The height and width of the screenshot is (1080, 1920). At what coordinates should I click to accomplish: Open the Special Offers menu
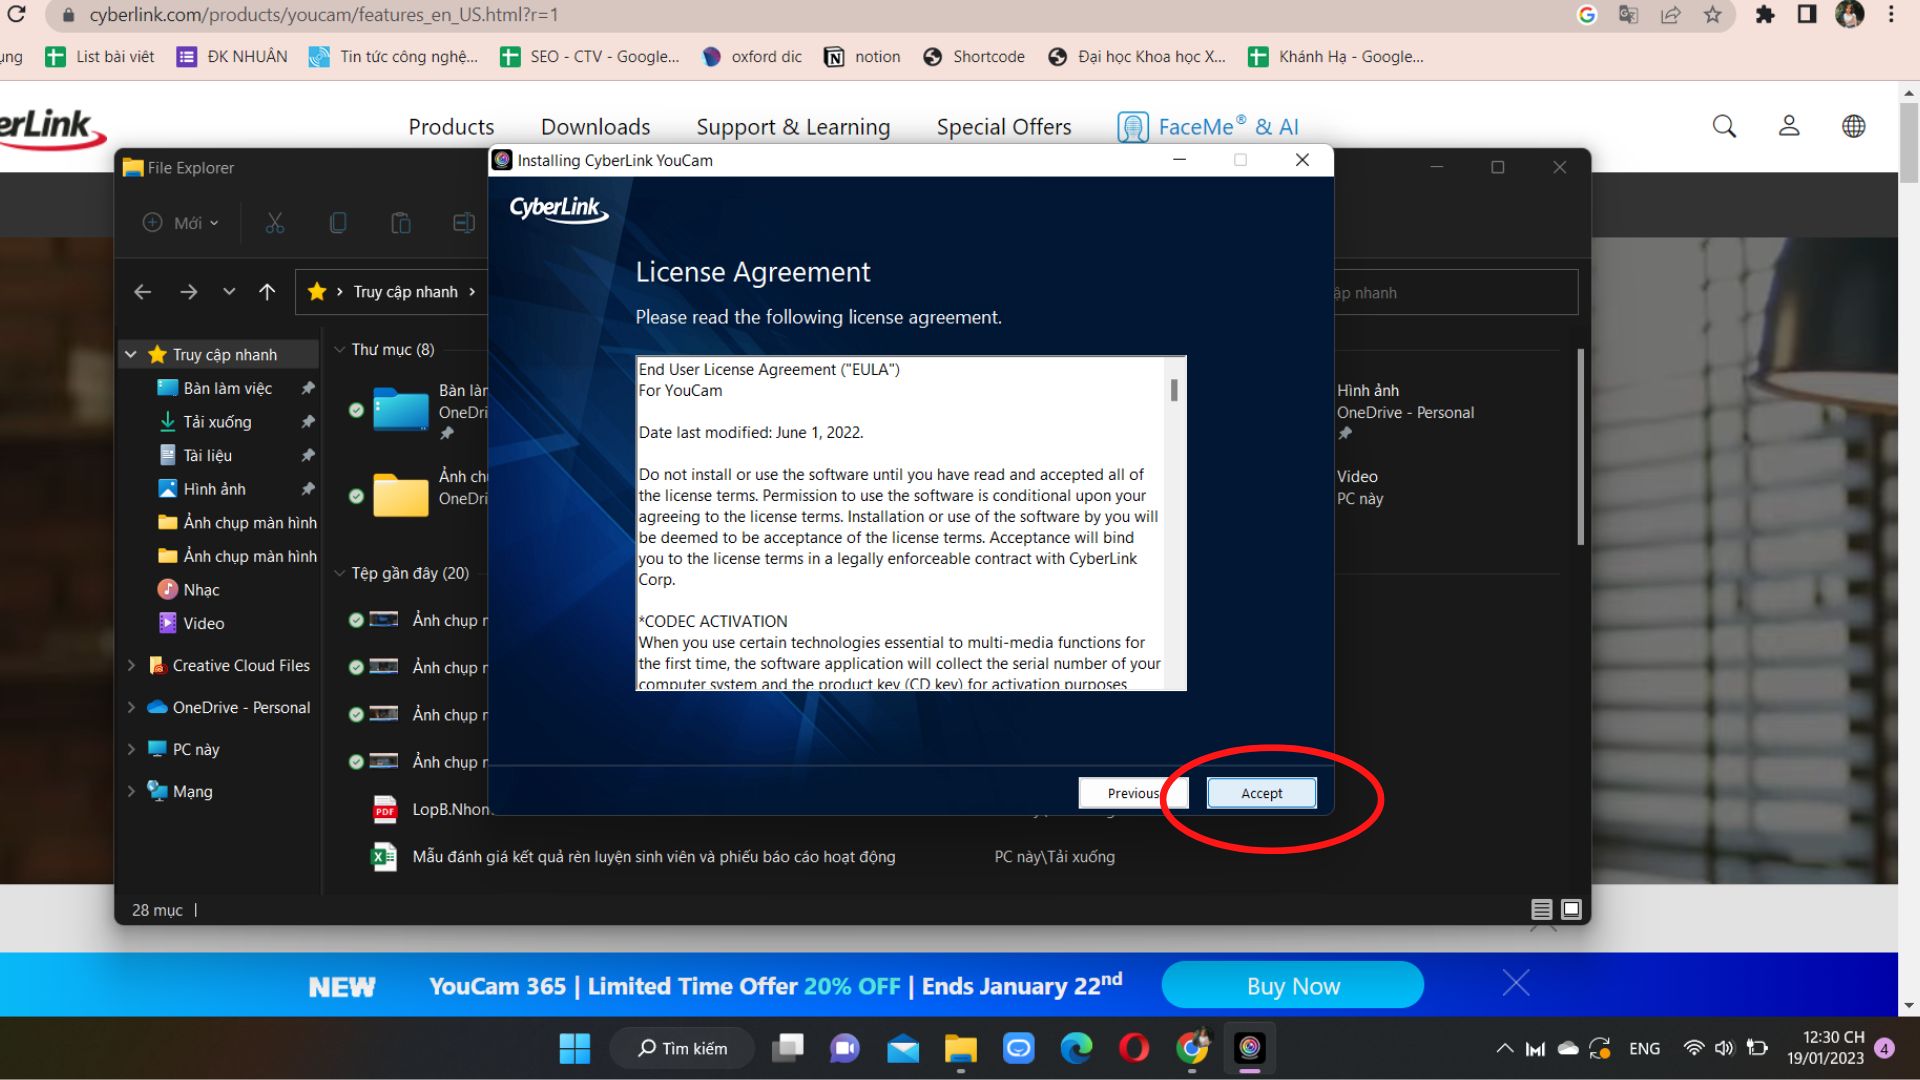click(x=1004, y=127)
